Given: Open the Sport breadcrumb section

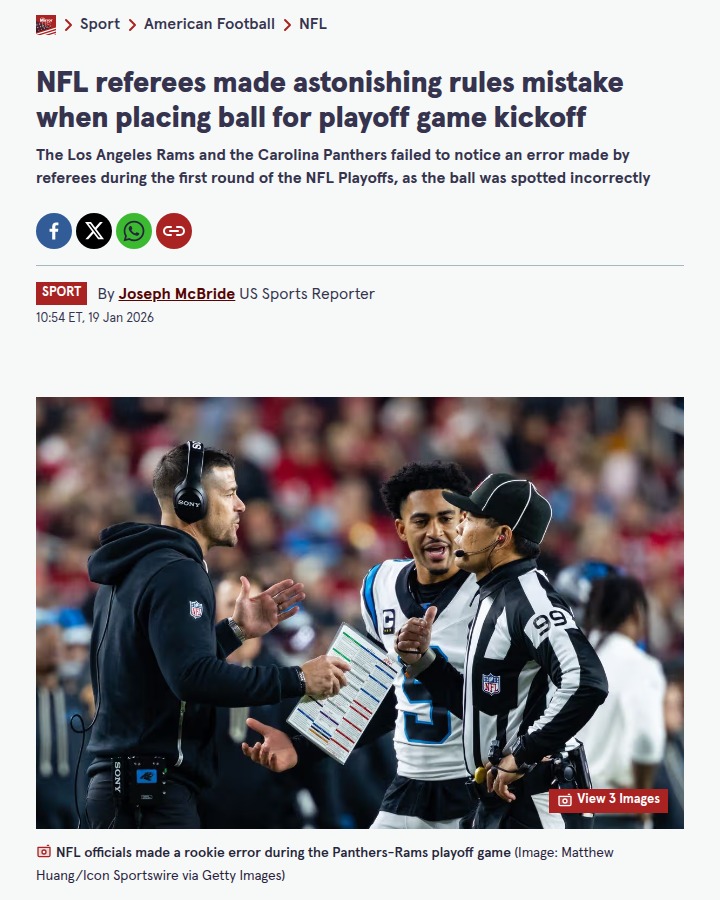Looking at the screenshot, I should pyautogui.click(x=100, y=24).
